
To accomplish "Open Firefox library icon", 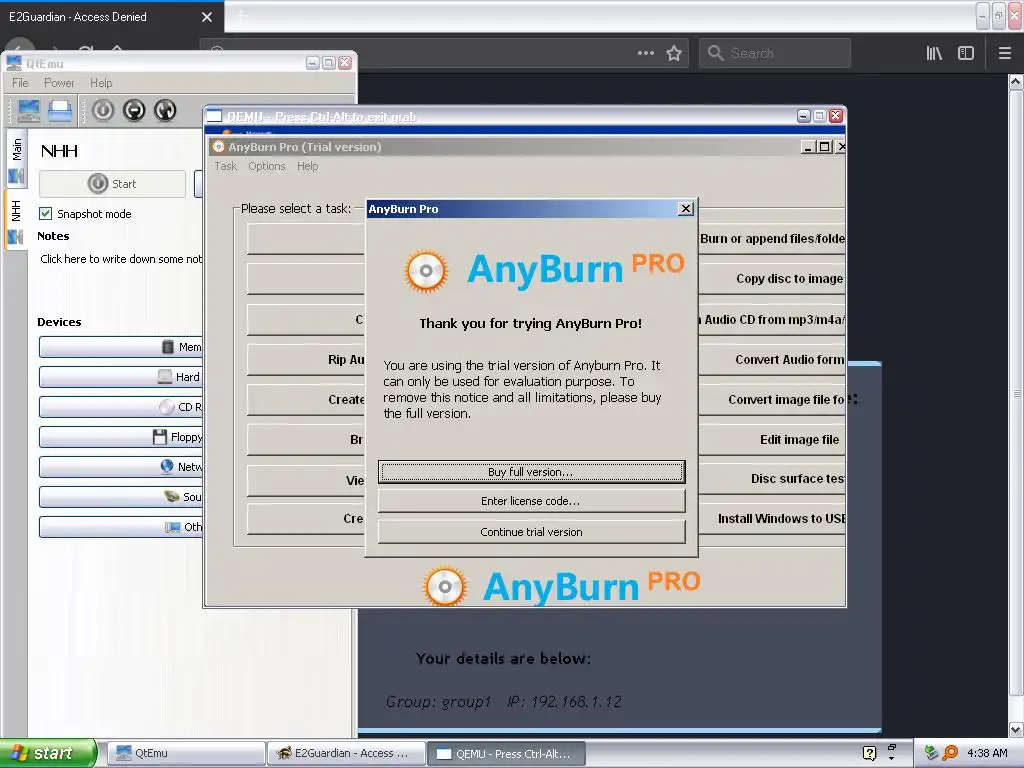I will coord(934,53).
